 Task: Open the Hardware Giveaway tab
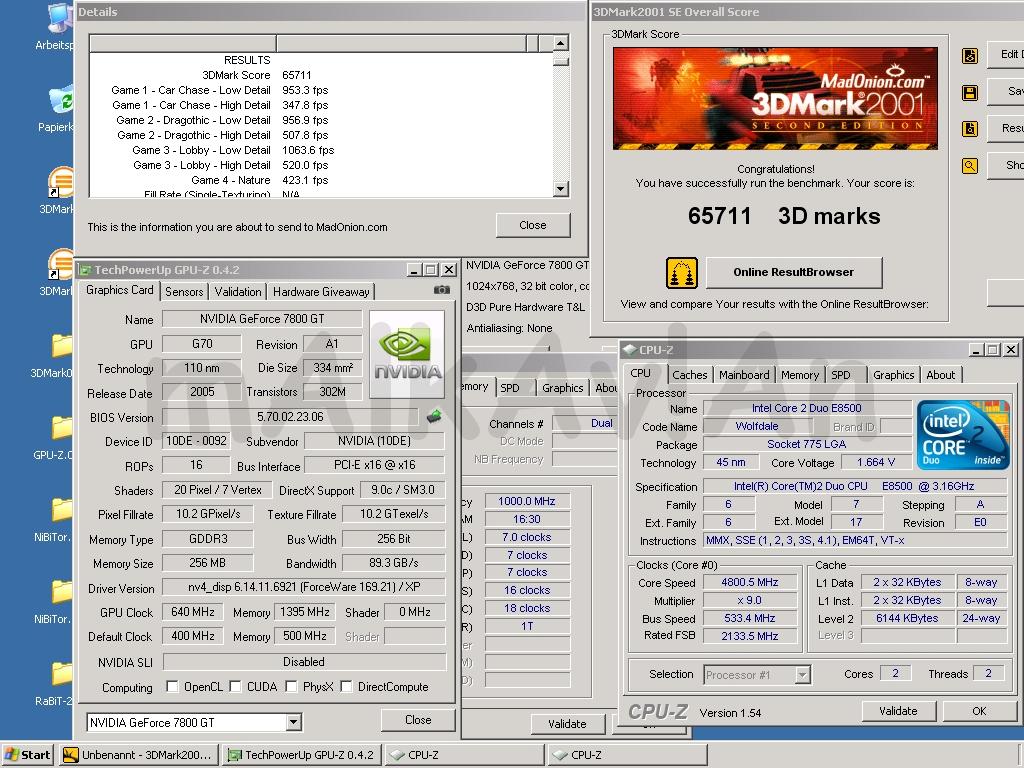tap(321, 292)
